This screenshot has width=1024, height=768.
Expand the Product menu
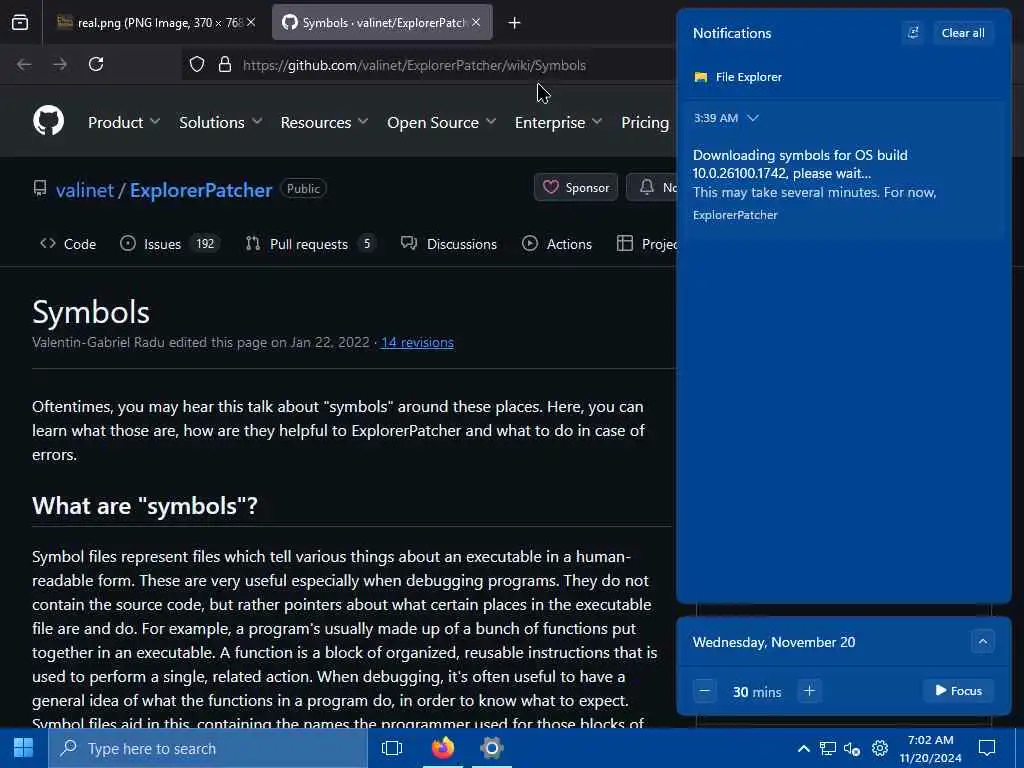pos(123,122)
